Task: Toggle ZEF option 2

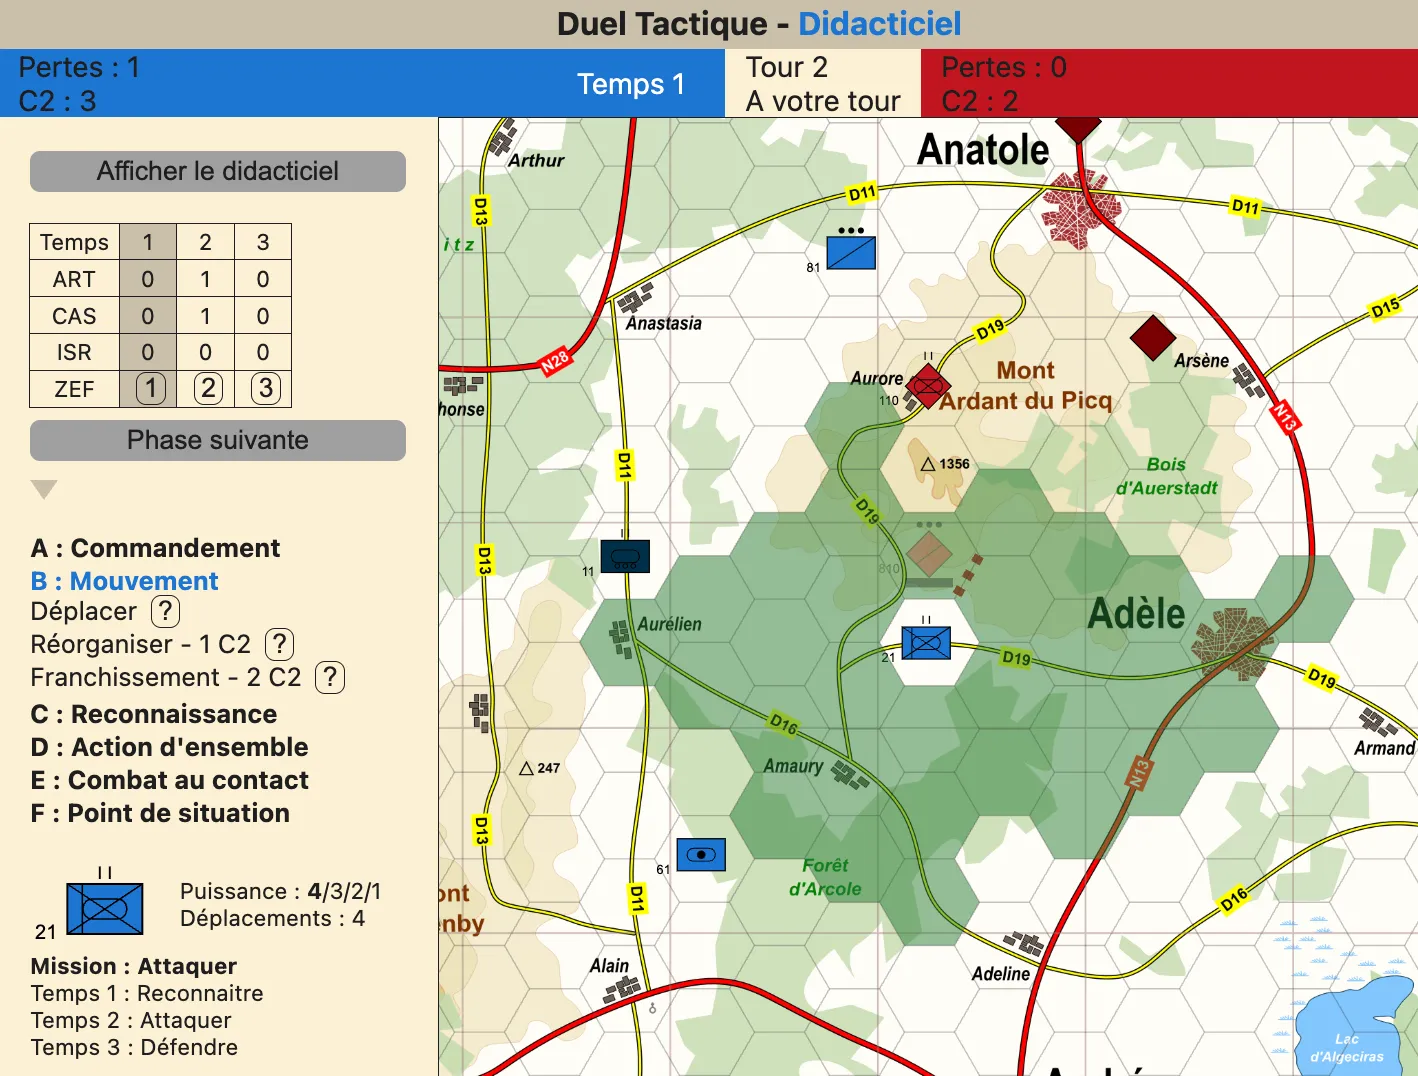Action: click(207, 388)
